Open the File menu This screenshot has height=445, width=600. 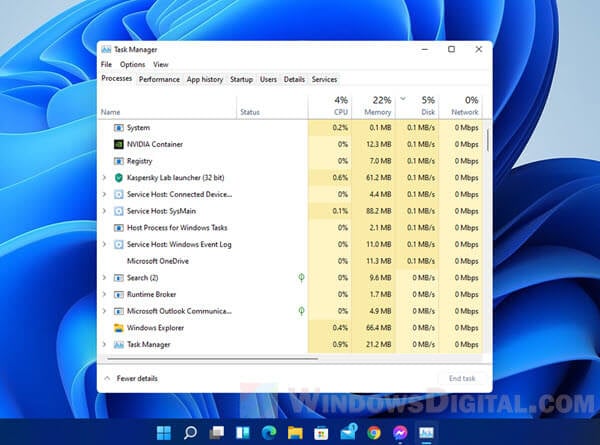click(x=106, y=64)
